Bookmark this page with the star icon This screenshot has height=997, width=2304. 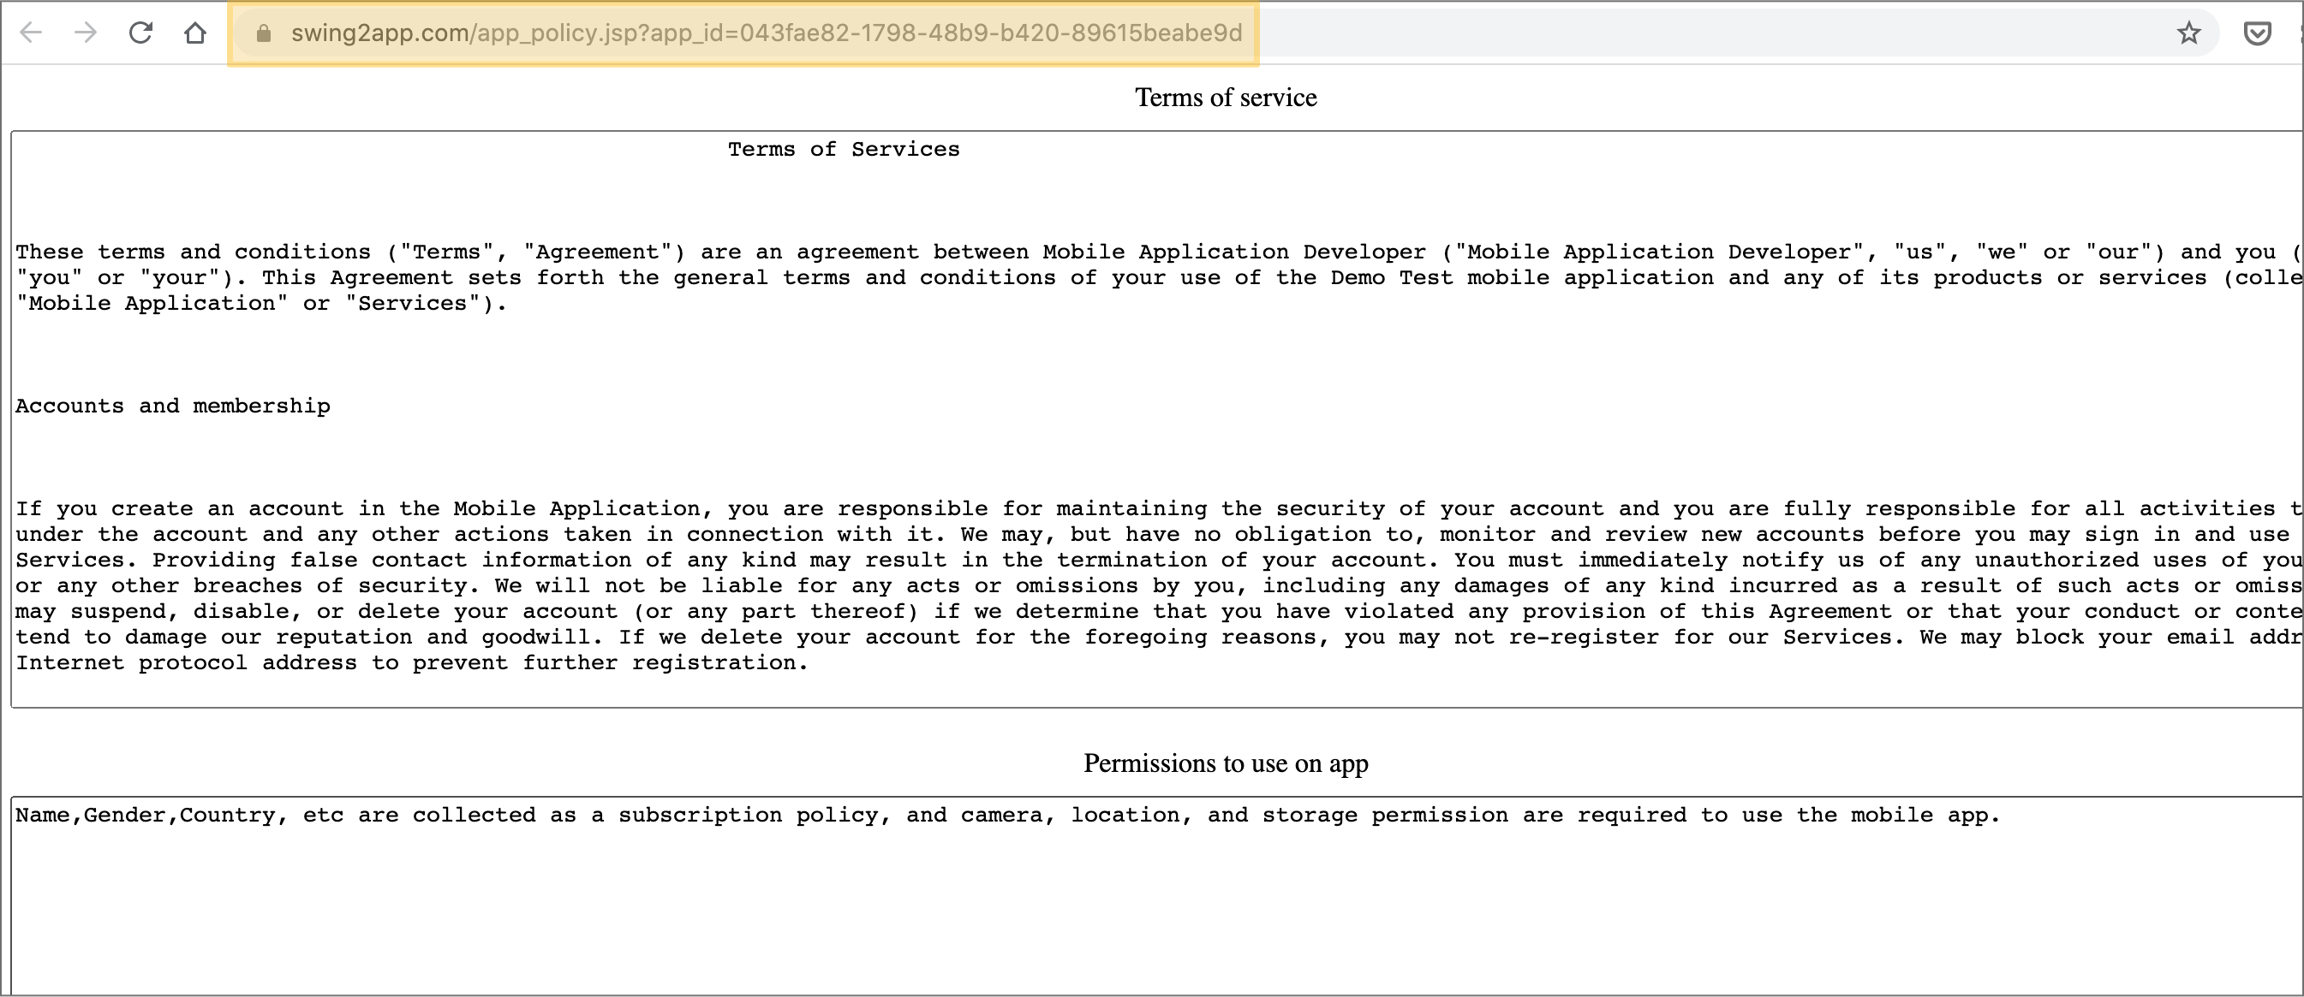(2188, 33)
